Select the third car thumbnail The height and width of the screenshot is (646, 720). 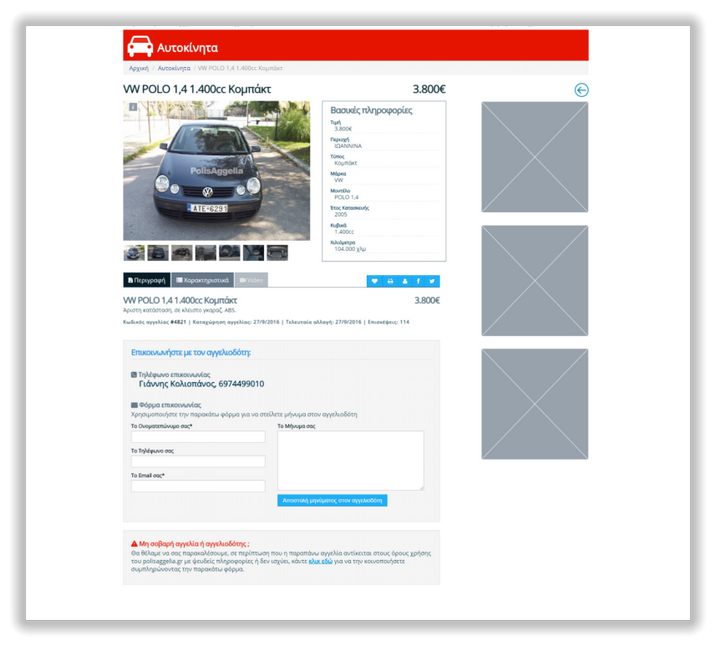click(x=182, y=253)
